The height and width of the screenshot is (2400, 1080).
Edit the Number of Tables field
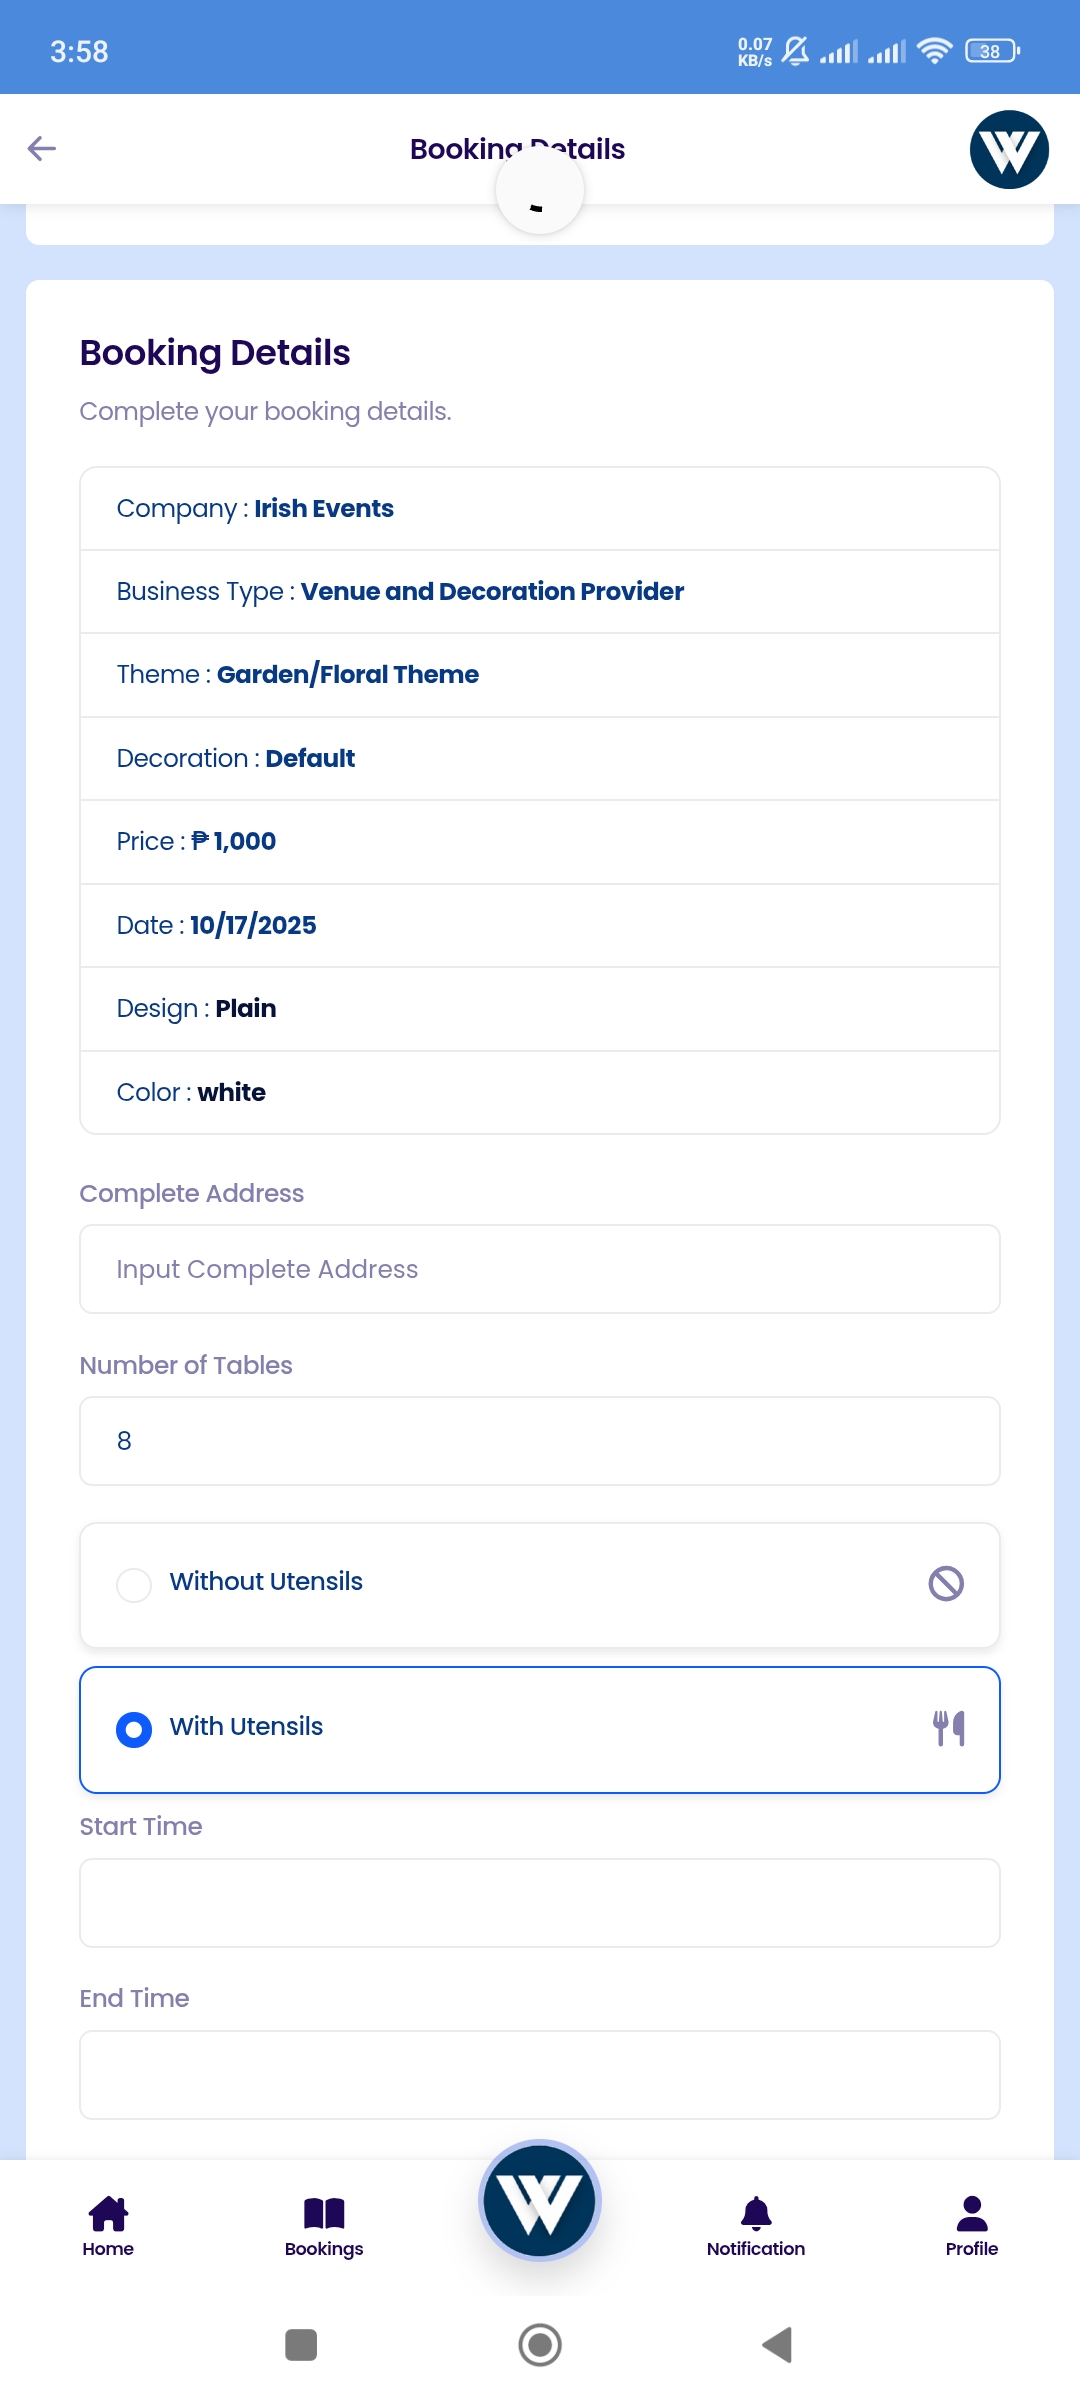540,1441
